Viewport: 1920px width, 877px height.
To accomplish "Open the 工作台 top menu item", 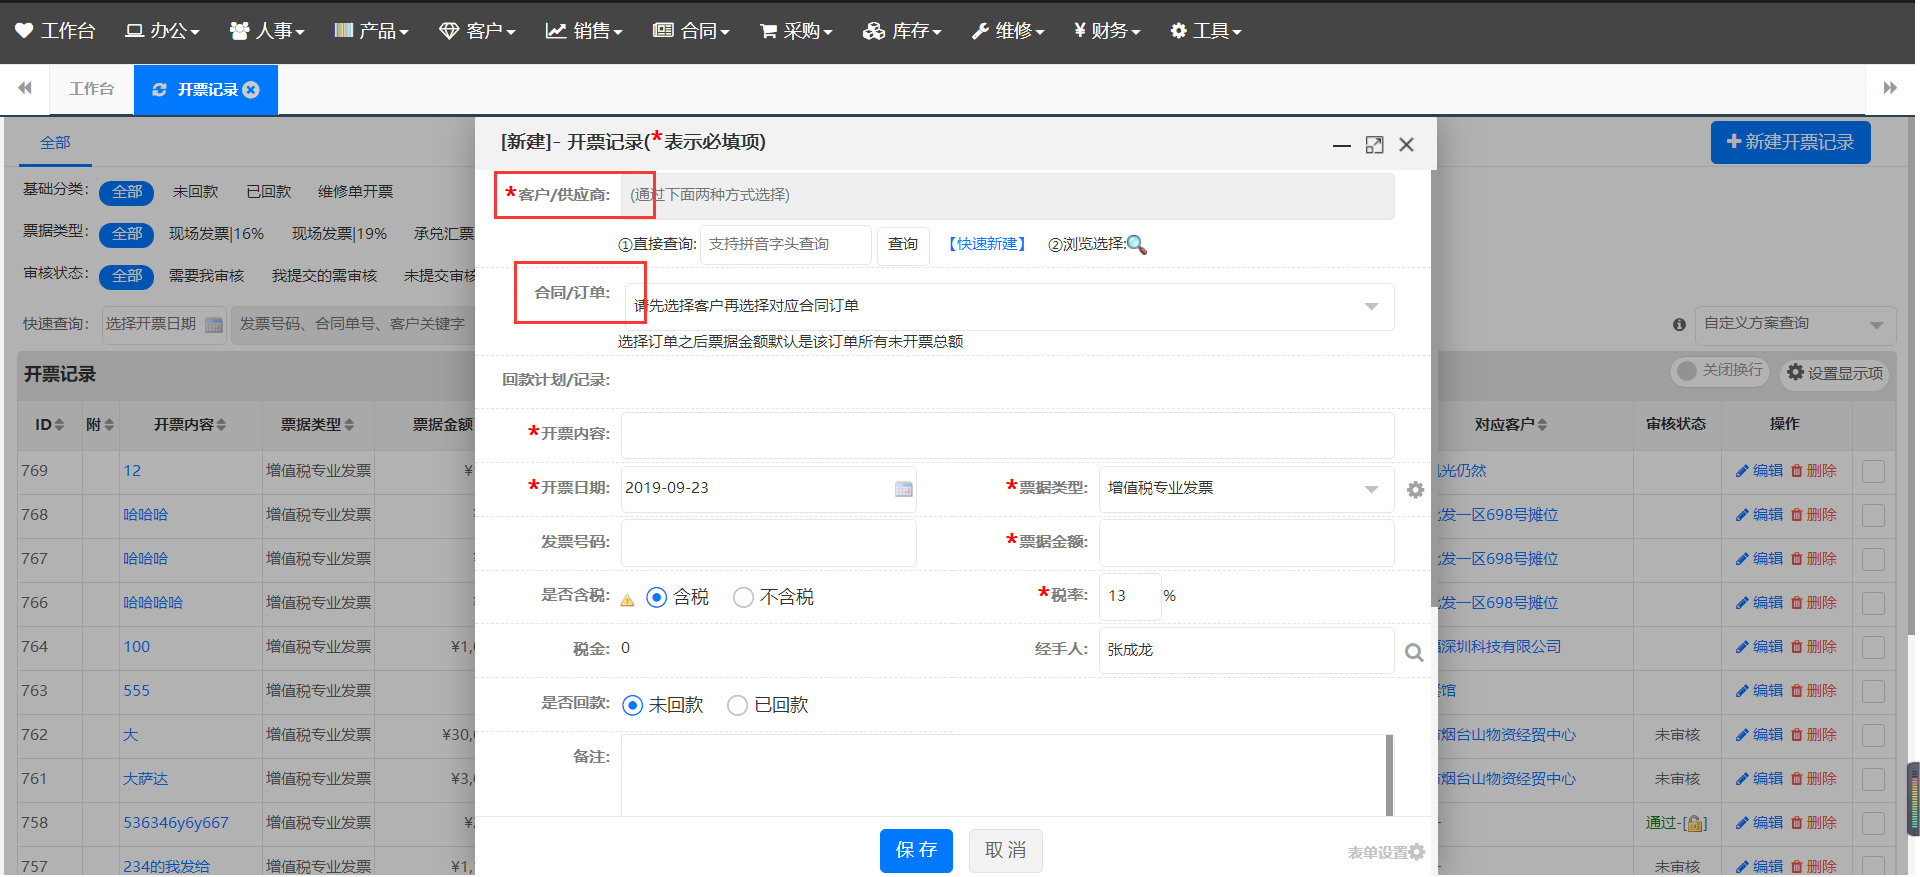I will click(x=55, y=31).
